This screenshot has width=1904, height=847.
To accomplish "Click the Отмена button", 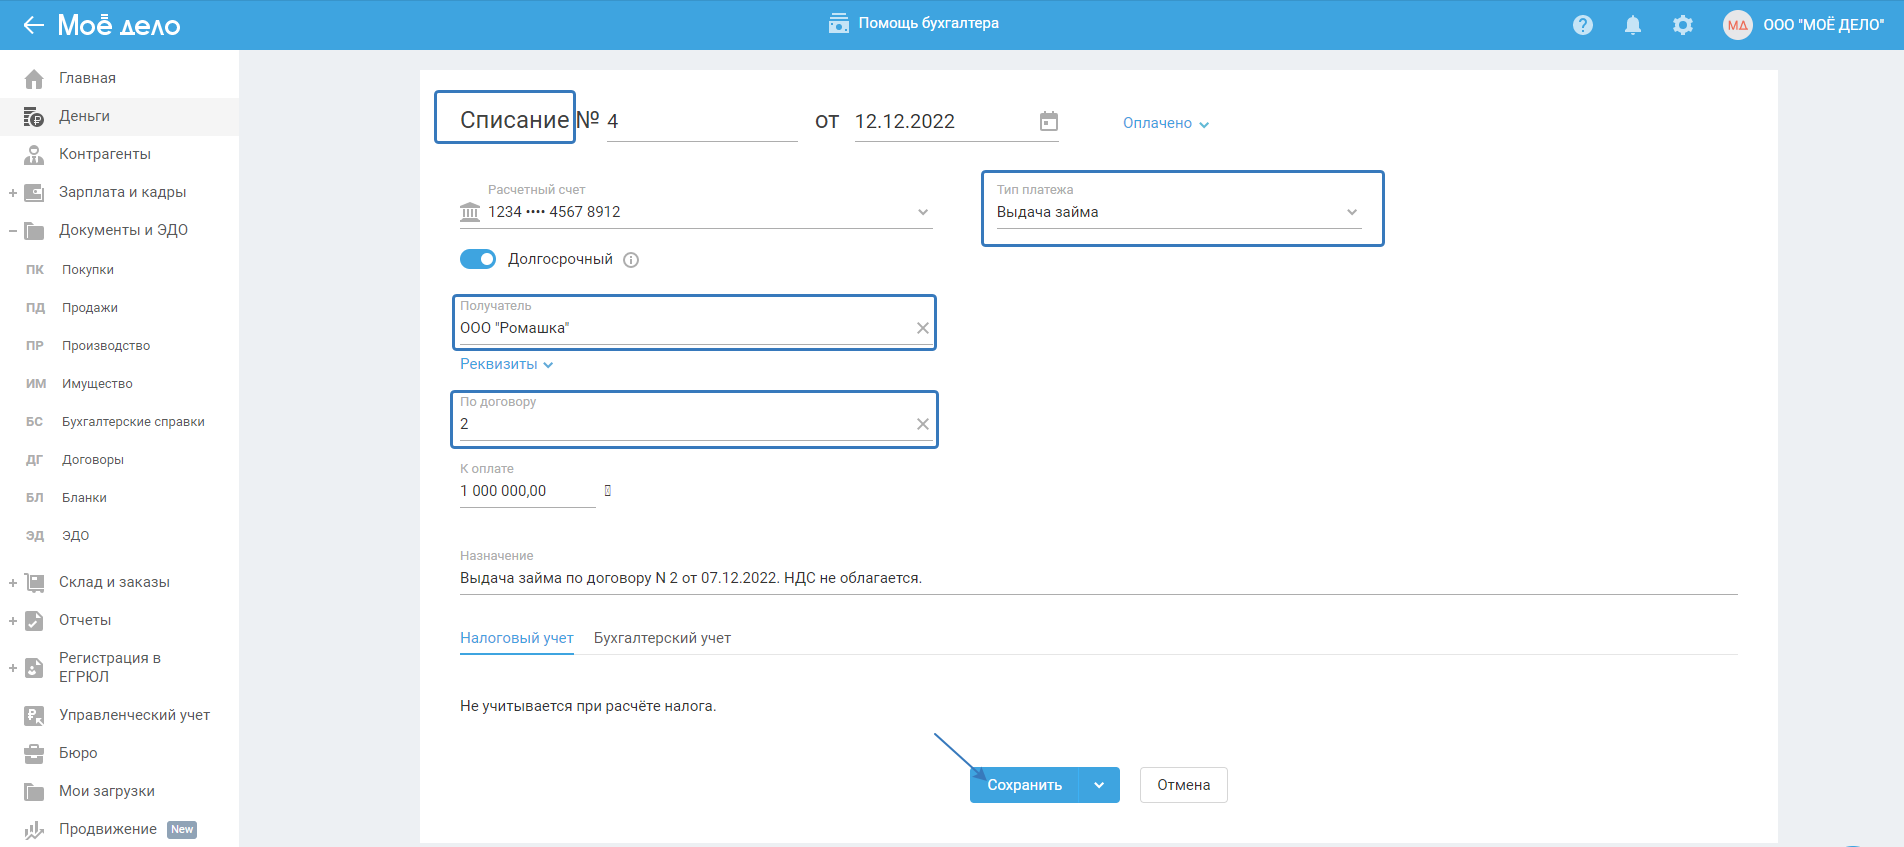I will (x=1184, y=785).
